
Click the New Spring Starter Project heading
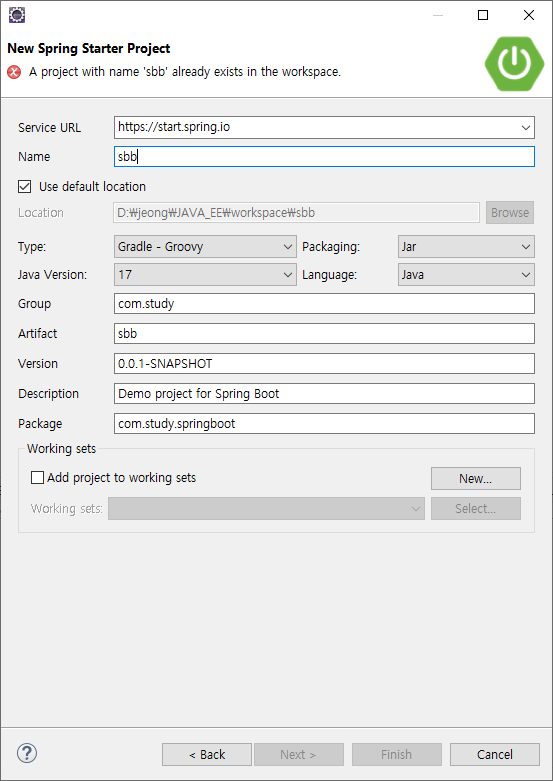point(89,48)
